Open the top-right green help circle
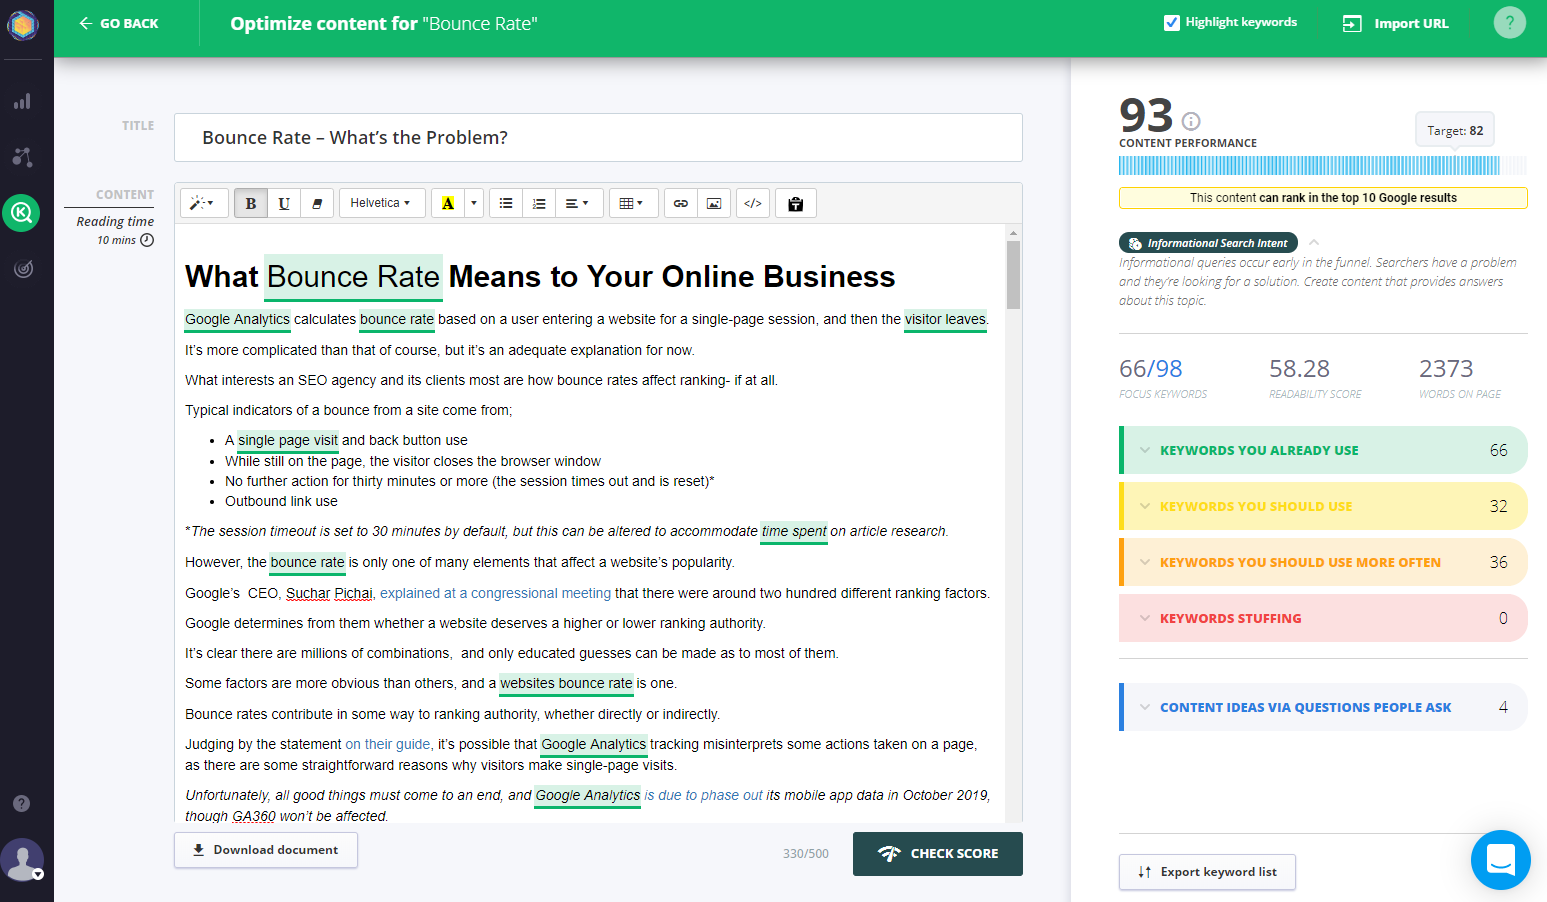 pos(1509,22)
